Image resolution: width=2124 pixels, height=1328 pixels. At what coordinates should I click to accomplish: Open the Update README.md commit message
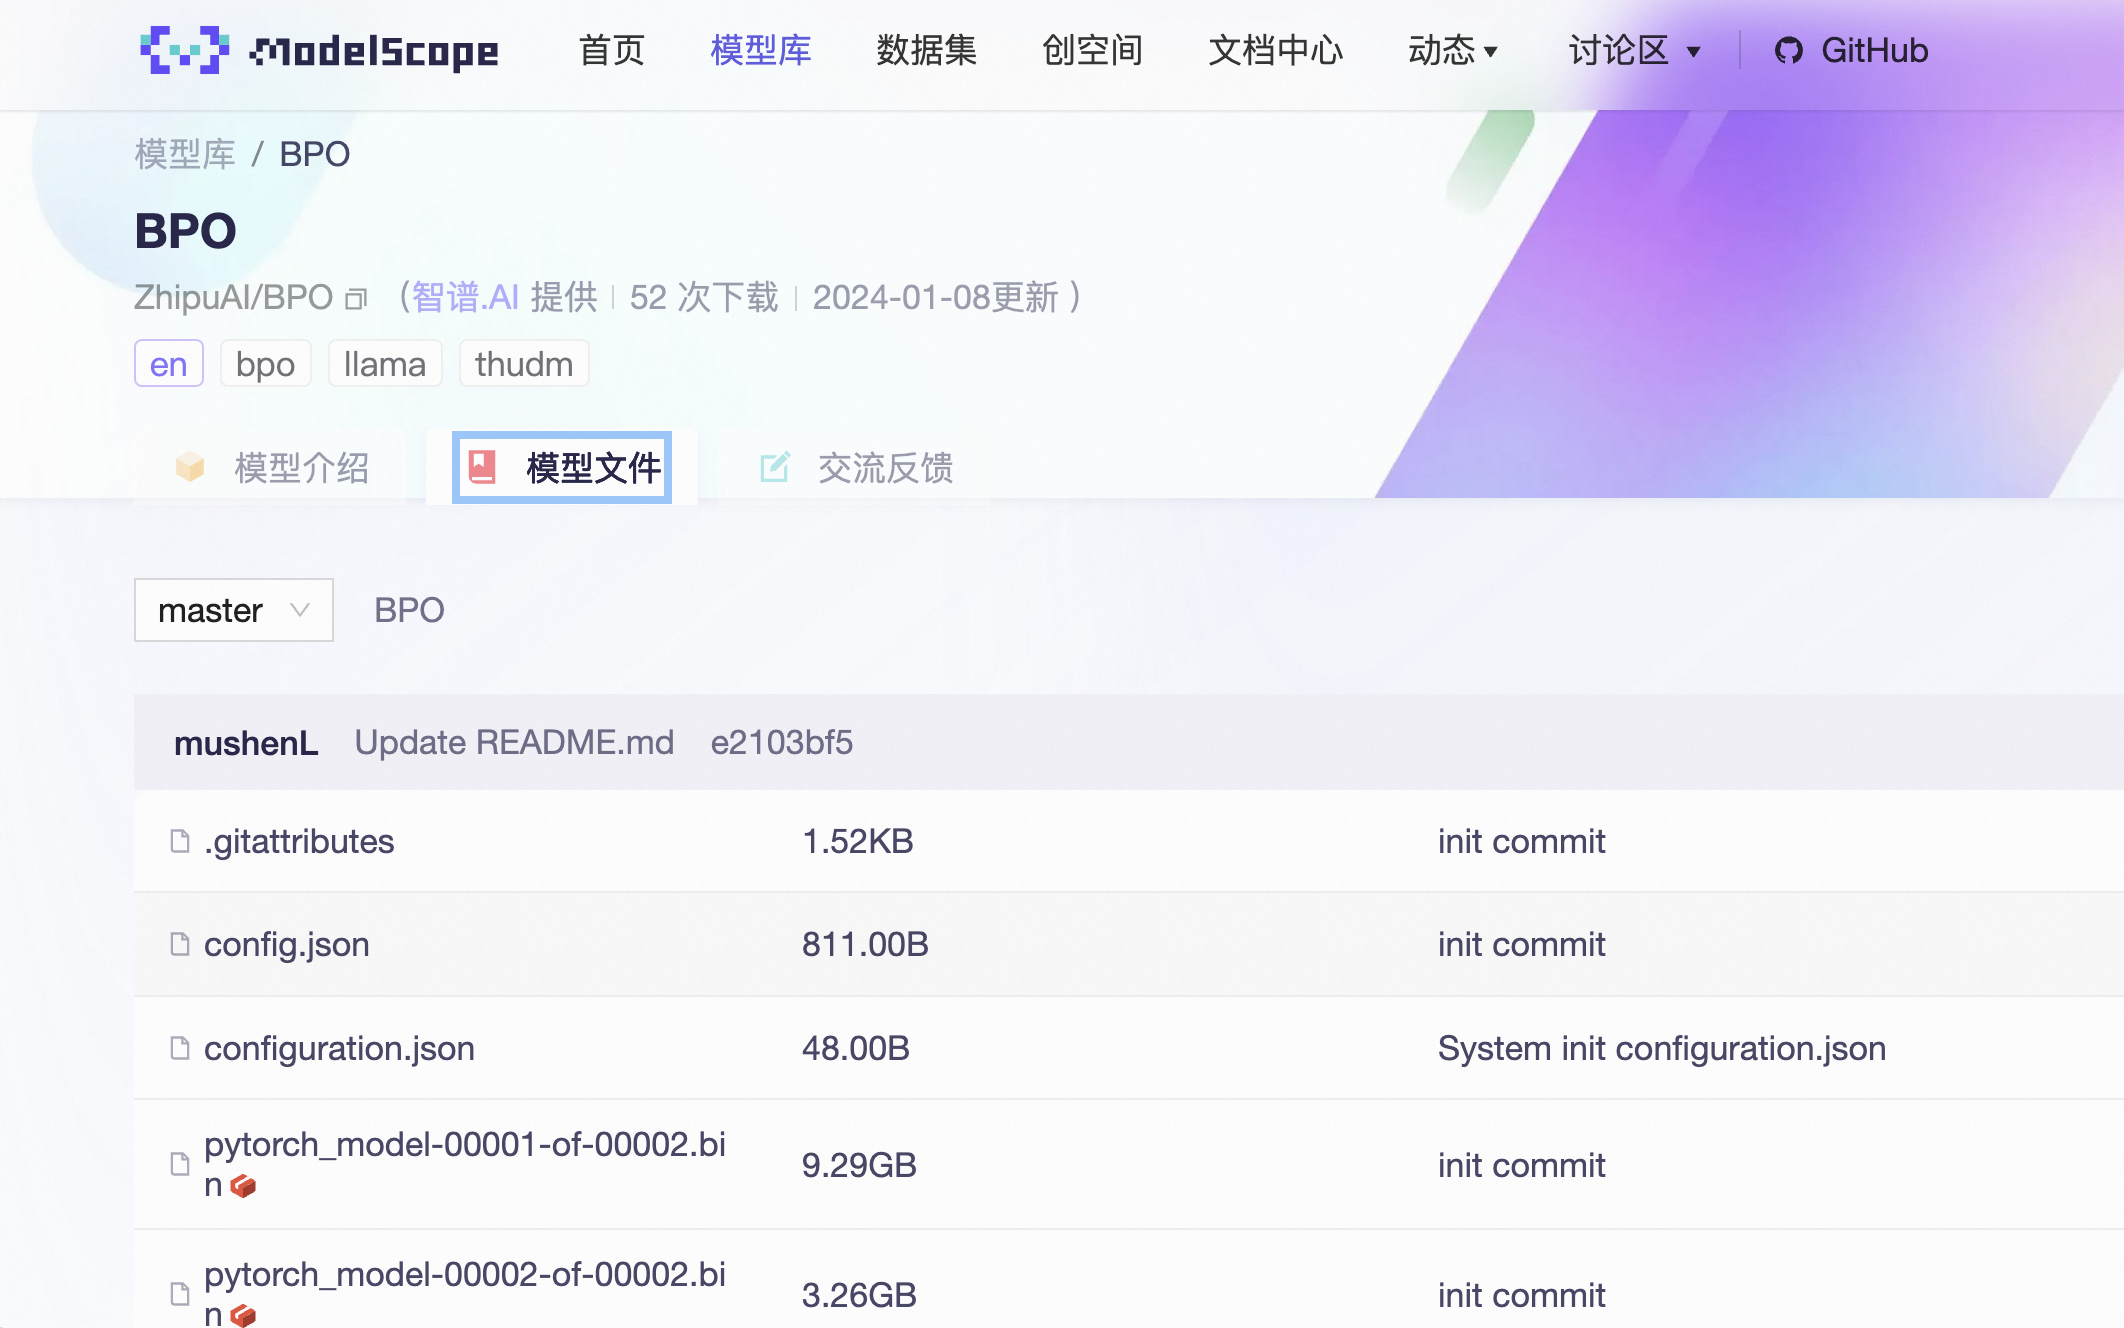click(515, 742)
